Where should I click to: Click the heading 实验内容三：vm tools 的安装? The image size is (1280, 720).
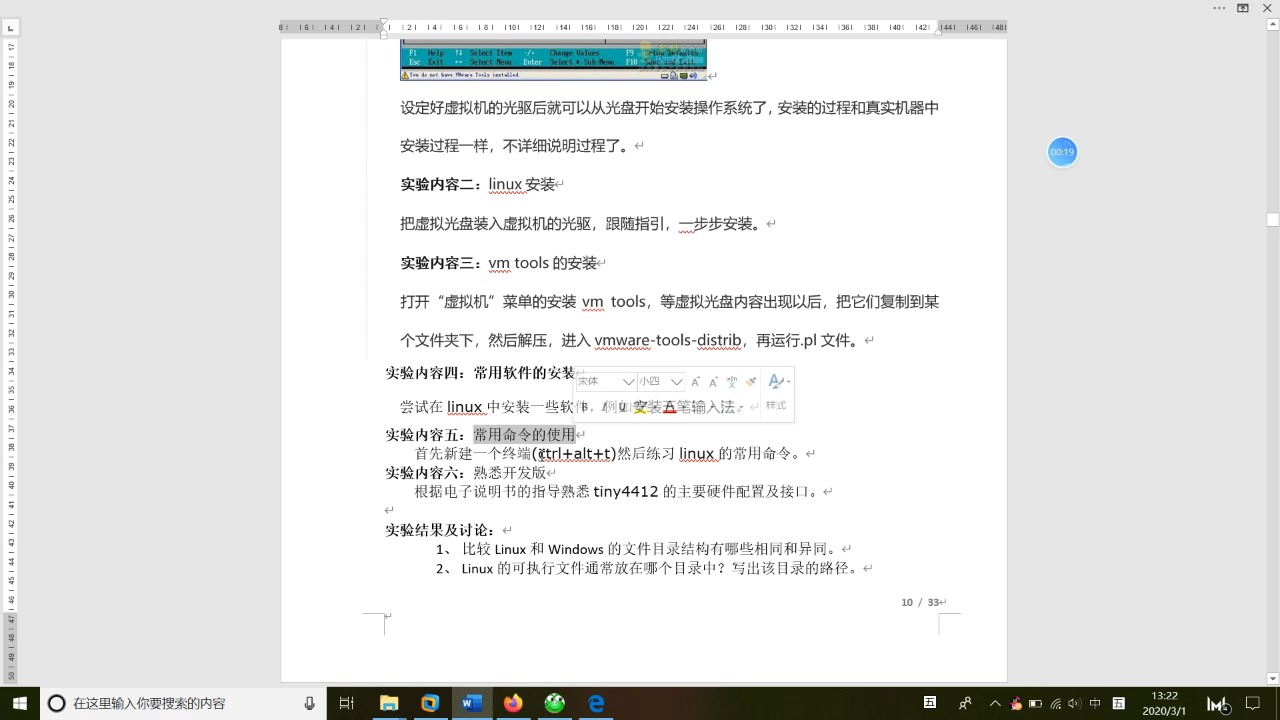tap(499, 263)
